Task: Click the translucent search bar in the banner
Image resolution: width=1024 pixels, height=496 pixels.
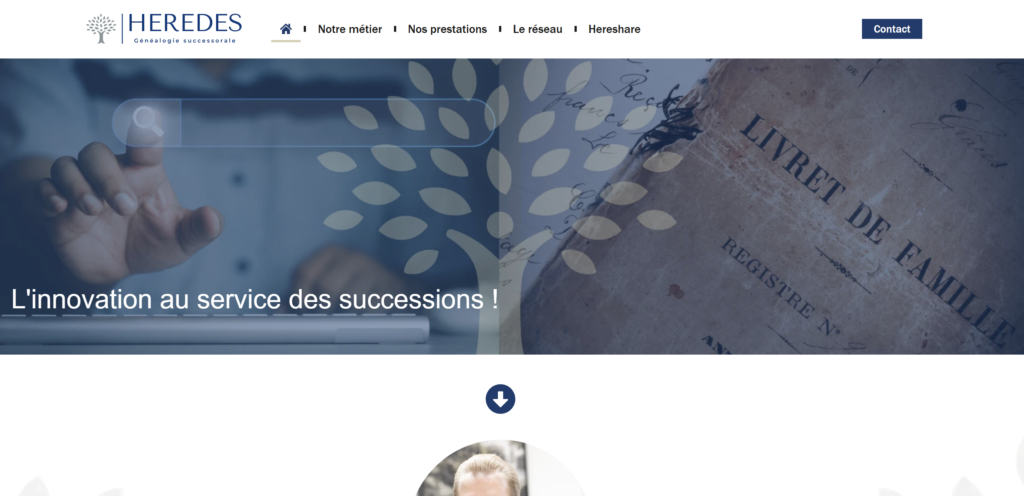Action: coord(304,123)
